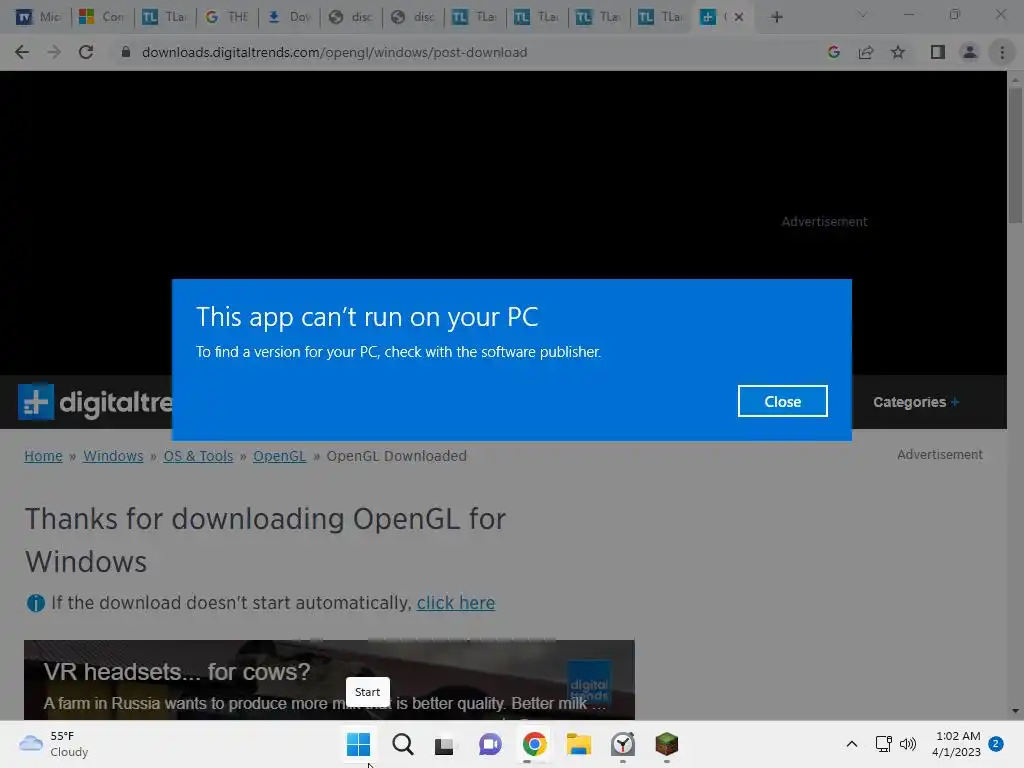Close the active digitaltrends tab
Screen dimensions: 1024x768
coord(739,17)
